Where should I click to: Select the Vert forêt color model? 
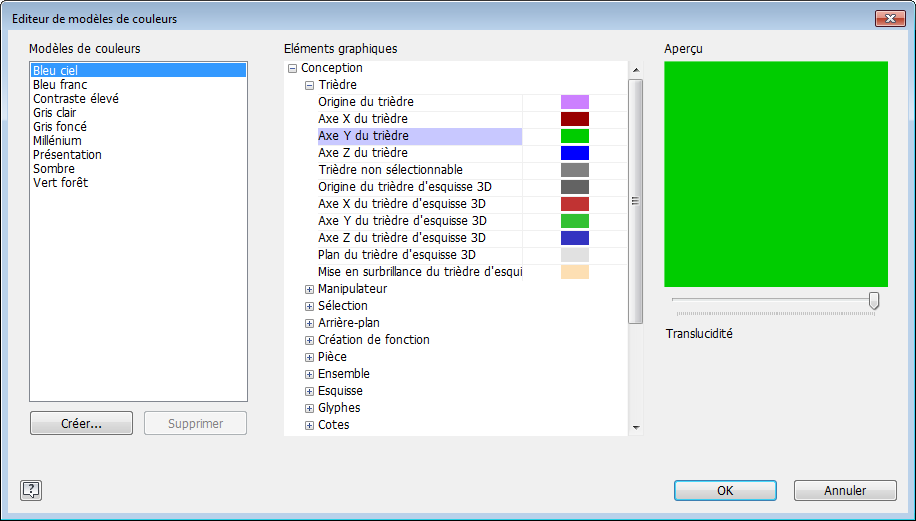(138, 182)
